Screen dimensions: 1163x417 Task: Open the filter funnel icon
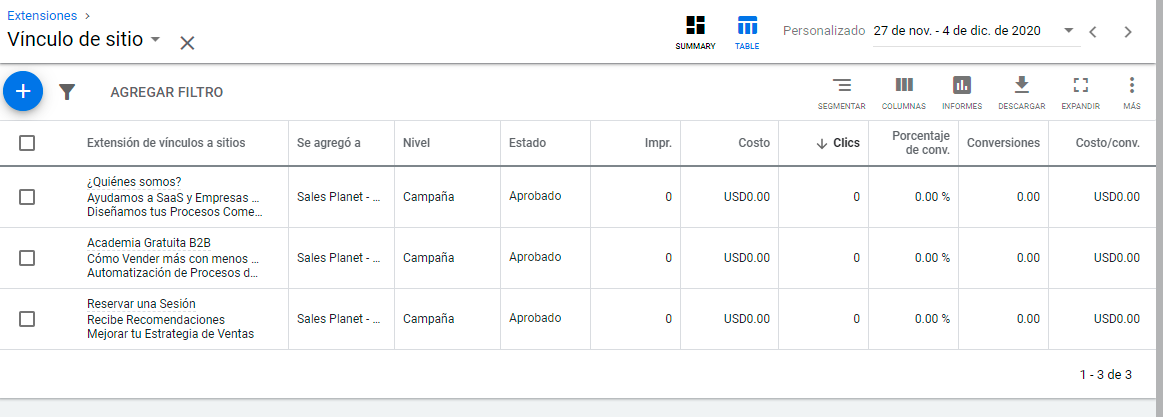(67, 92)
